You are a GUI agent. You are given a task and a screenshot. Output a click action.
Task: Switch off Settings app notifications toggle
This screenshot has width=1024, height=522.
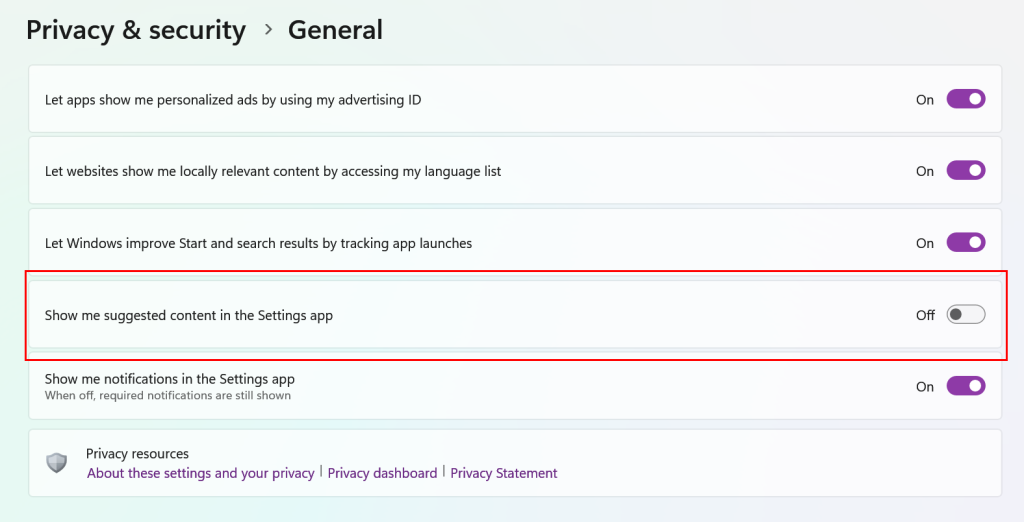965,386
